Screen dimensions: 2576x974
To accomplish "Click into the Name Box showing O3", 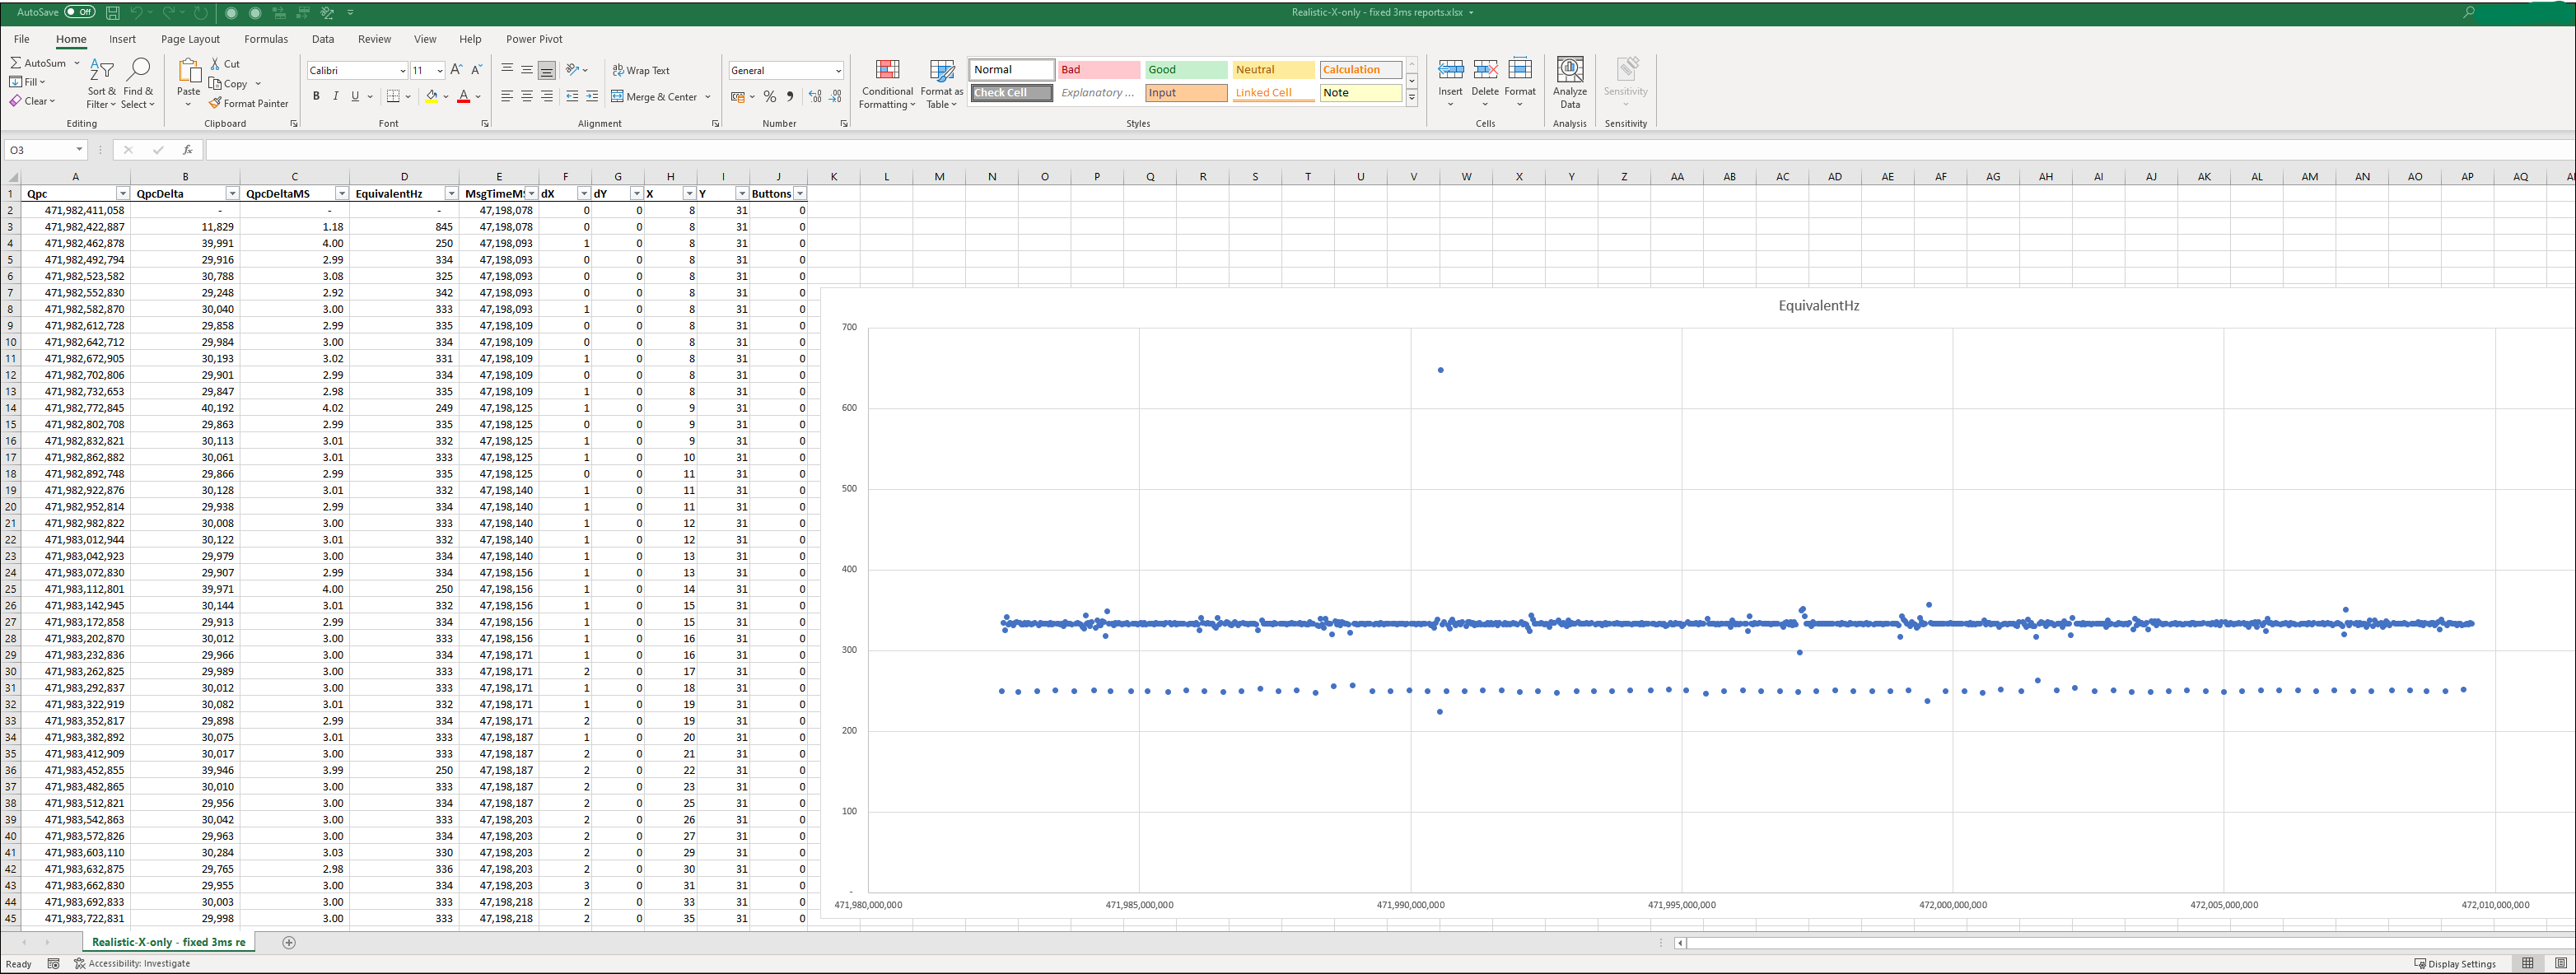I will 40,150.
